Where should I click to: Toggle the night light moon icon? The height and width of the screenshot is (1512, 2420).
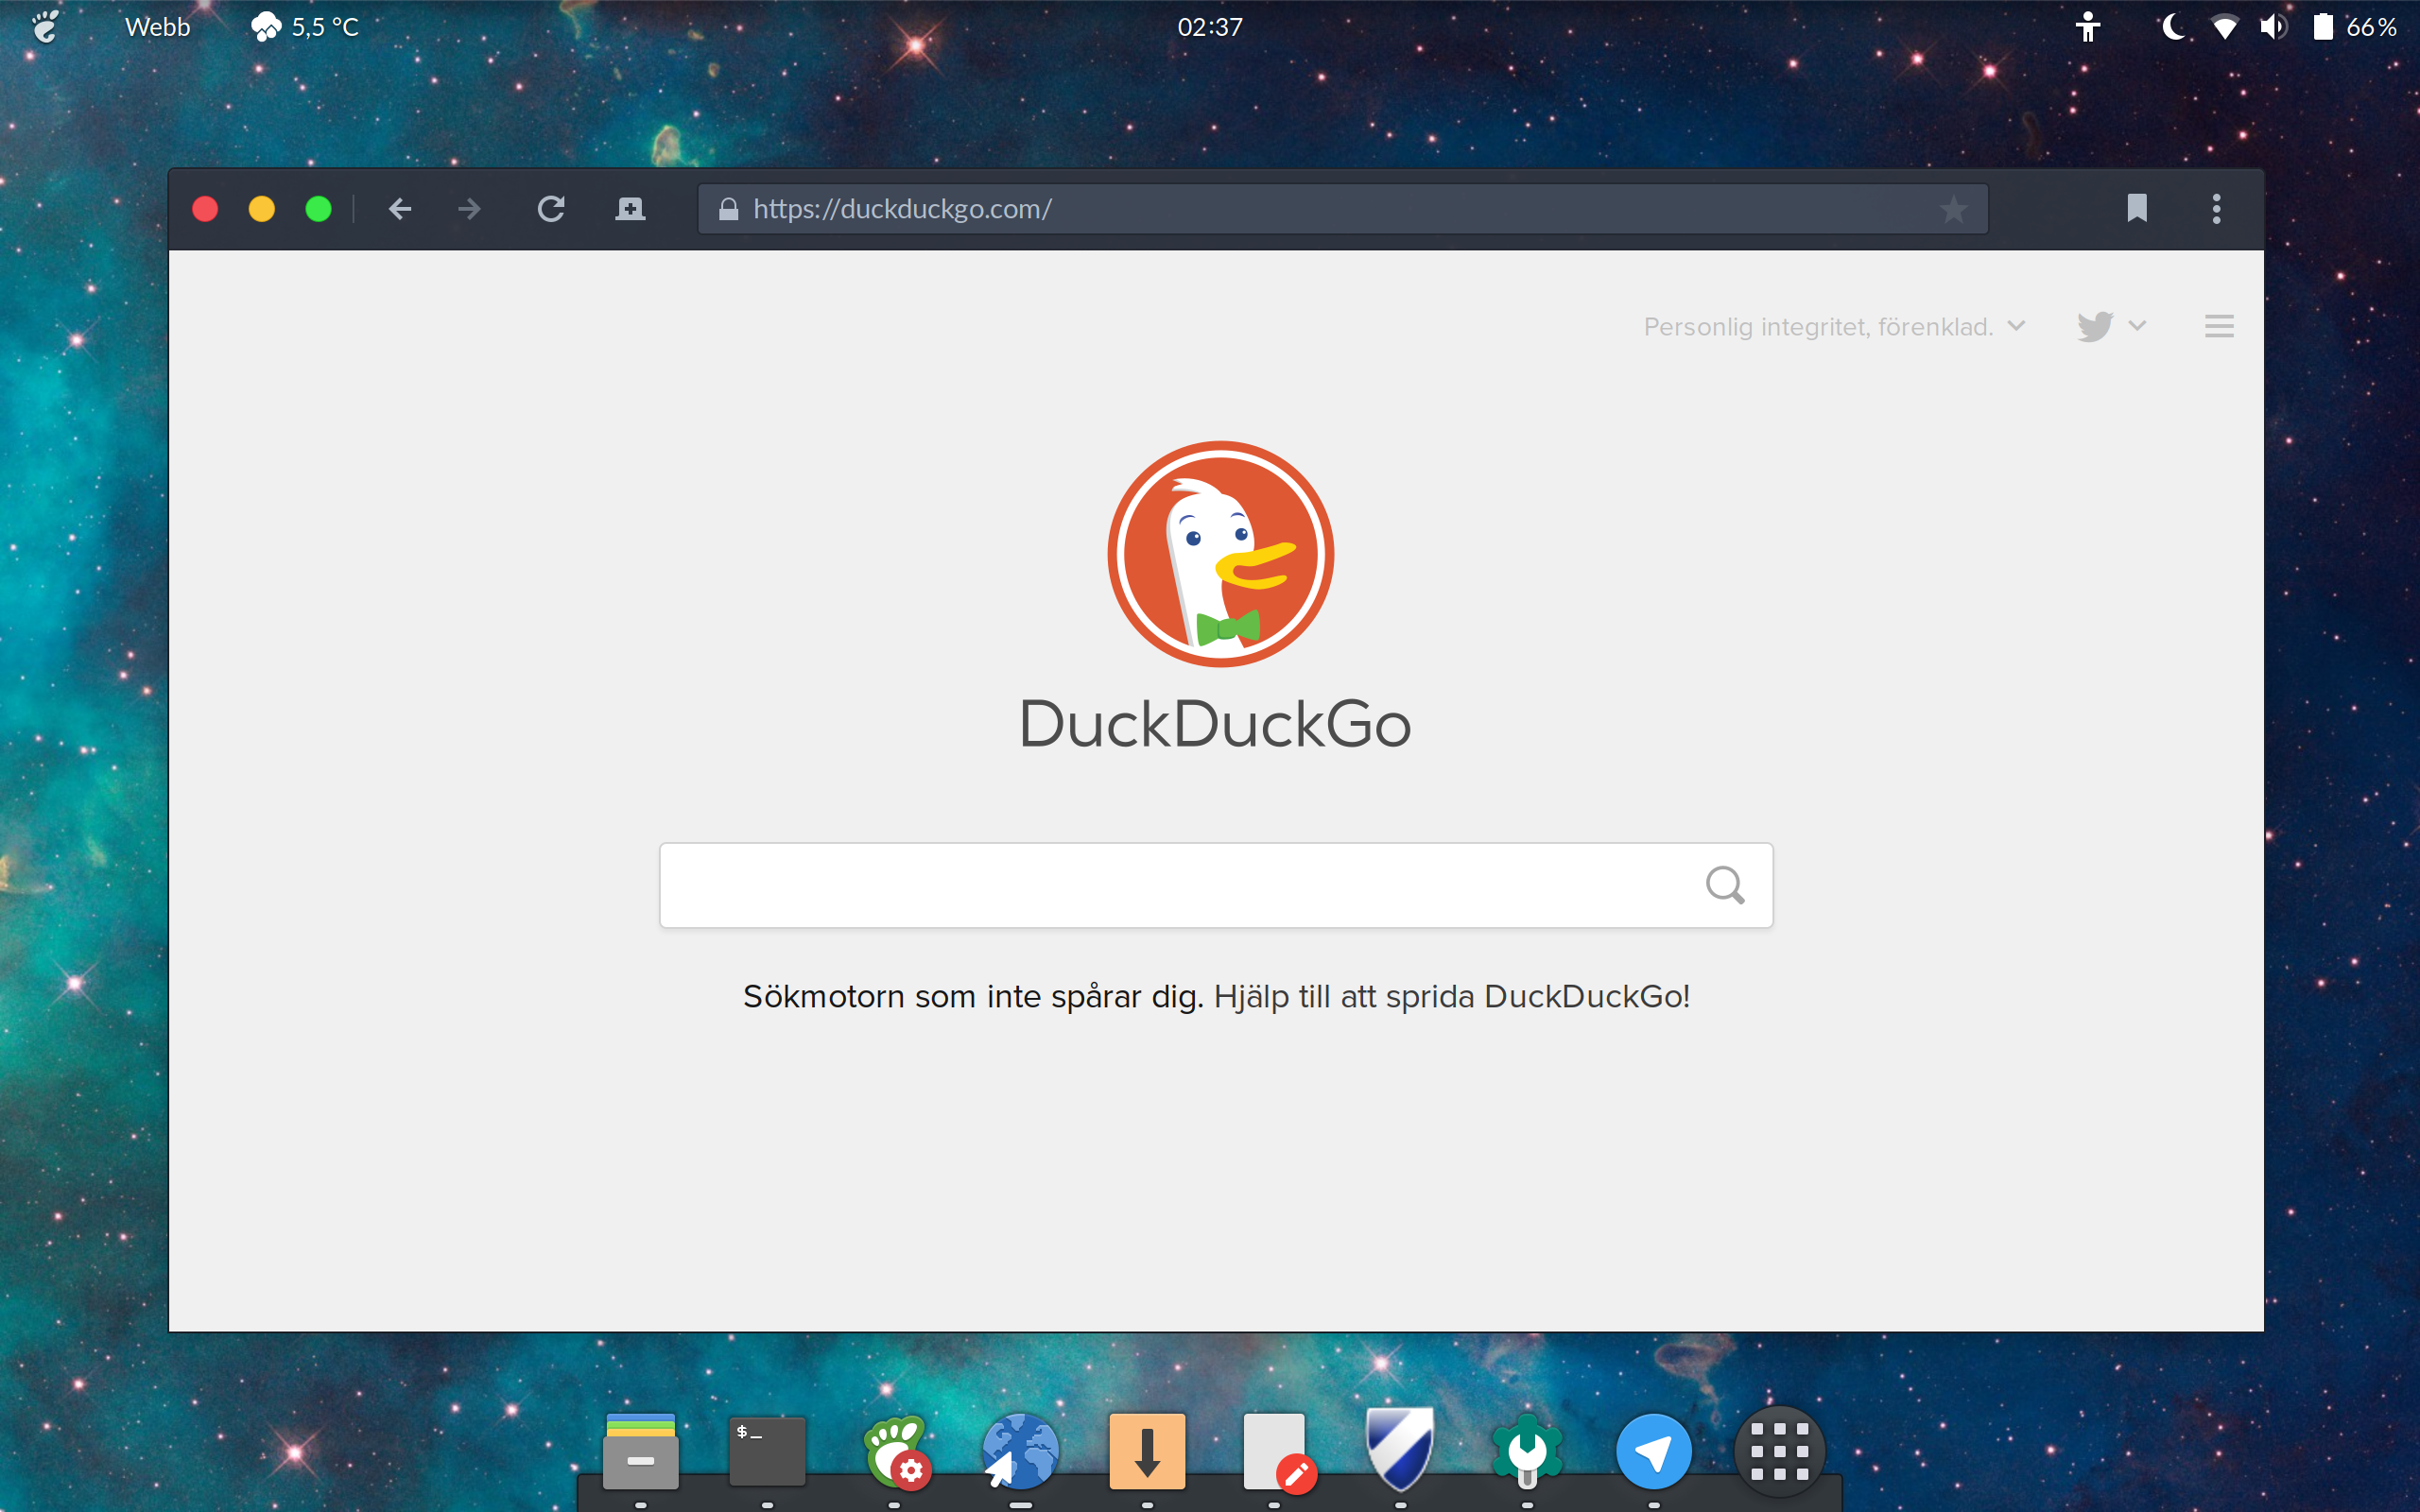click(2172, 27)
